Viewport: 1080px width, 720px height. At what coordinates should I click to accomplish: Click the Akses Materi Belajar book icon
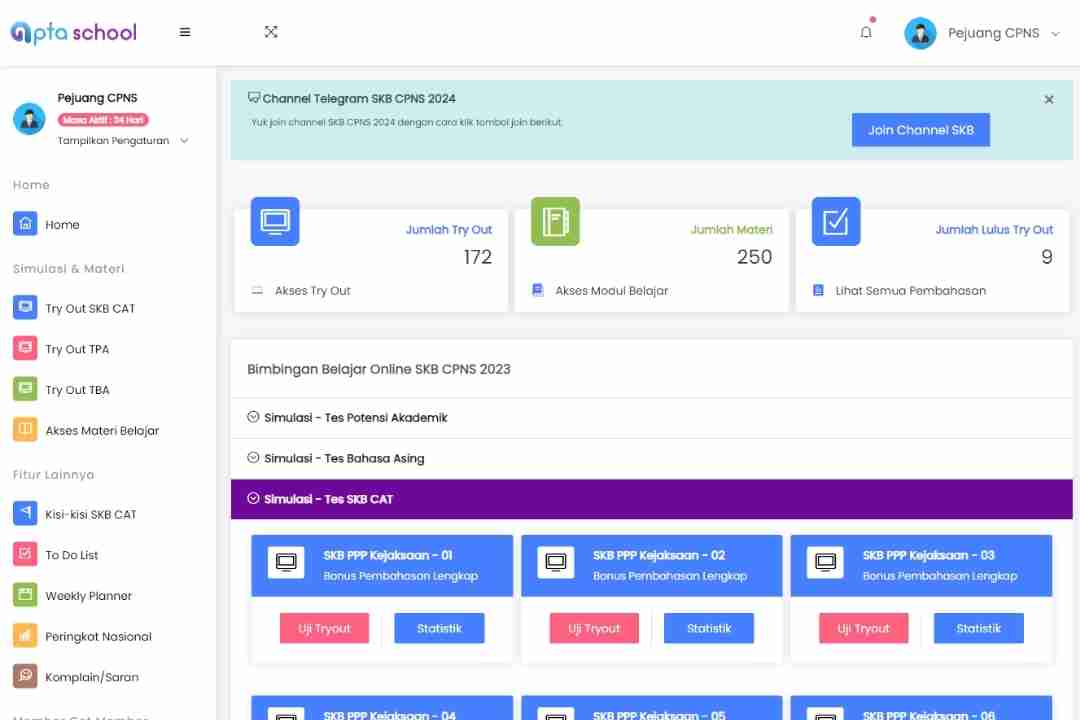click(x=25, y=429)
